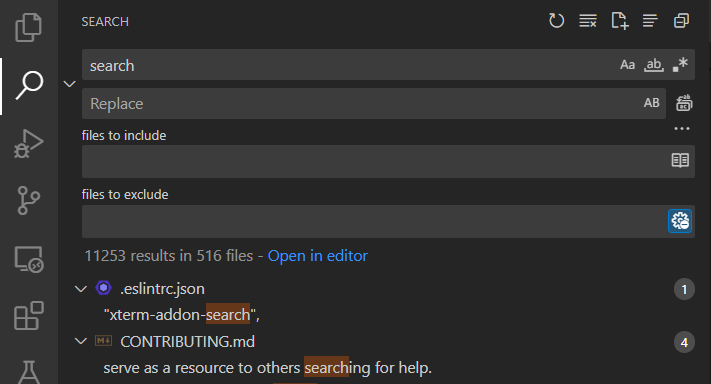Image resolution: width=711 pixels, height=384 pixels.
Task: View search results as tree
Action: pyautogui.click(x=650, y=20)
